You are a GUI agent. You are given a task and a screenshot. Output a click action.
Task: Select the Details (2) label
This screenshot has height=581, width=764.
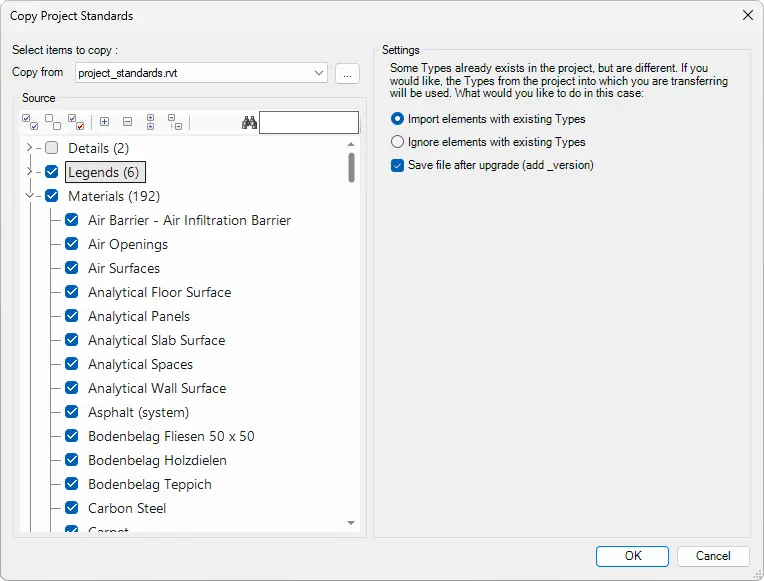click(x=98, y=148)
